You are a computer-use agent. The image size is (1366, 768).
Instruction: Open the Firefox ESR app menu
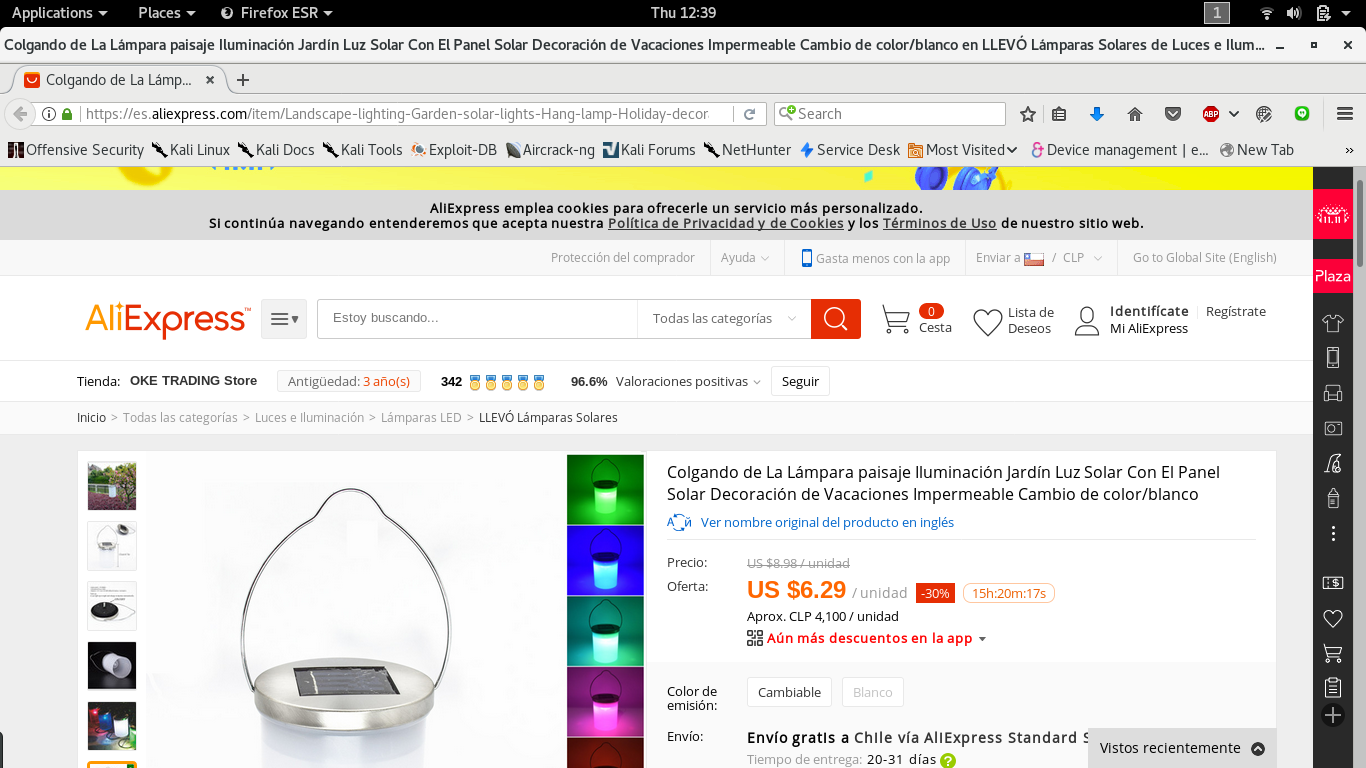click(x=276, y=13)
